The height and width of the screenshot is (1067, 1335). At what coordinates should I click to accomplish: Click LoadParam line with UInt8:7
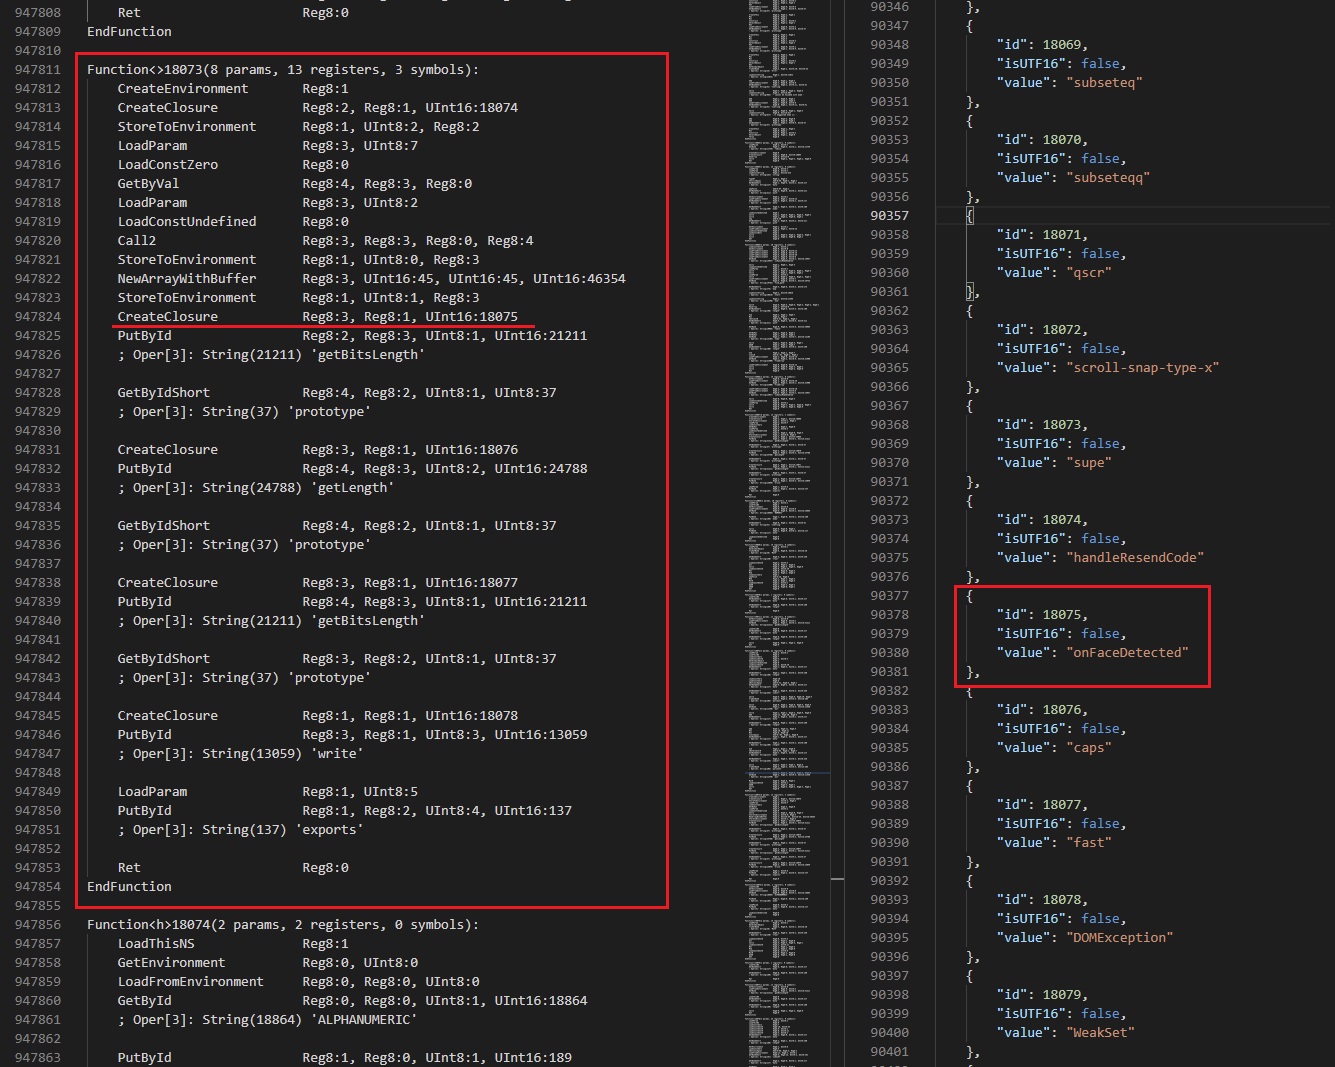click(268, 146)
